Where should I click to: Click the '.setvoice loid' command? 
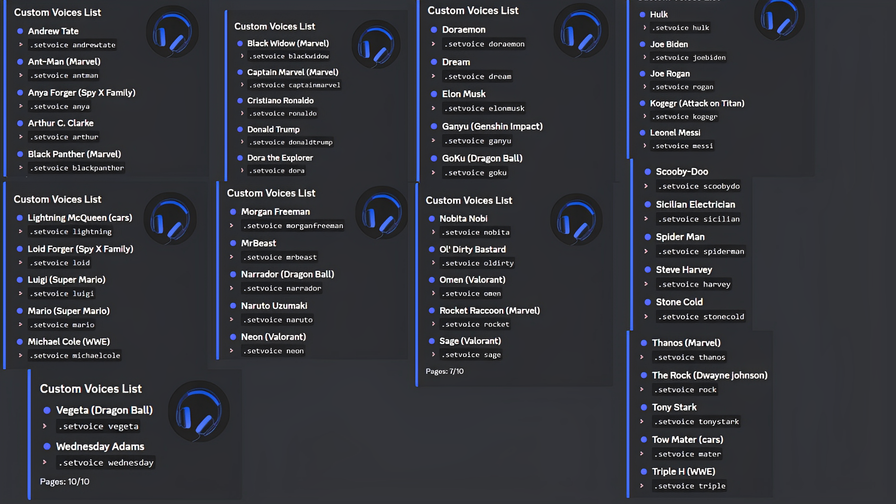click(59, 263)
